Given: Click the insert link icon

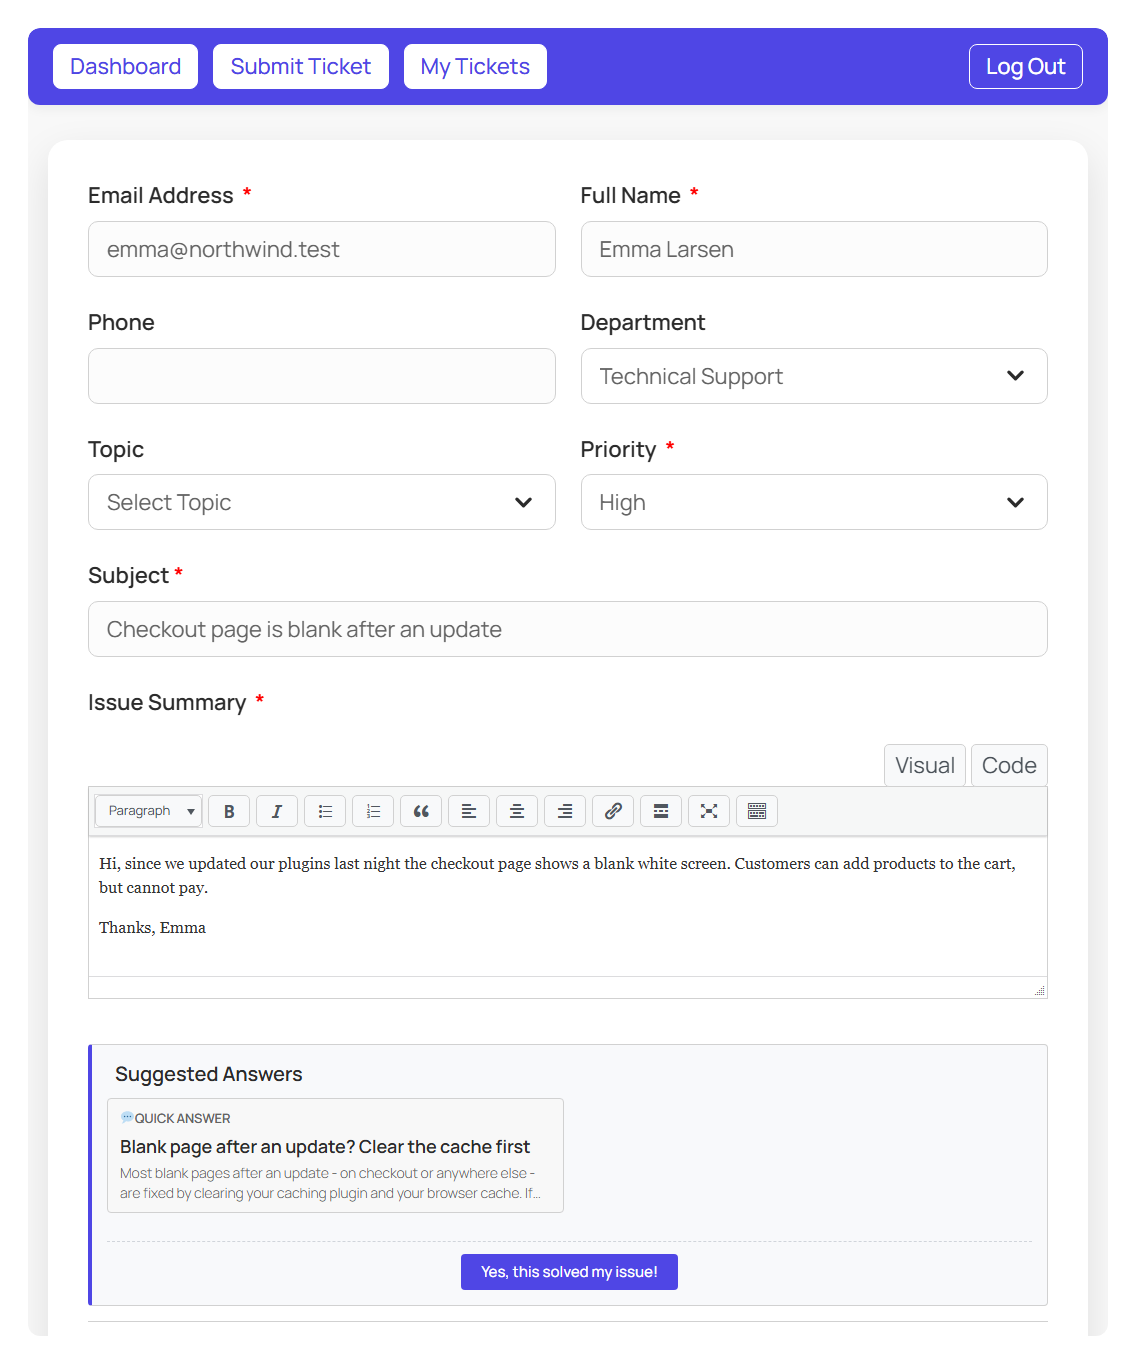Looking at the screenshot, I should 613,811.
